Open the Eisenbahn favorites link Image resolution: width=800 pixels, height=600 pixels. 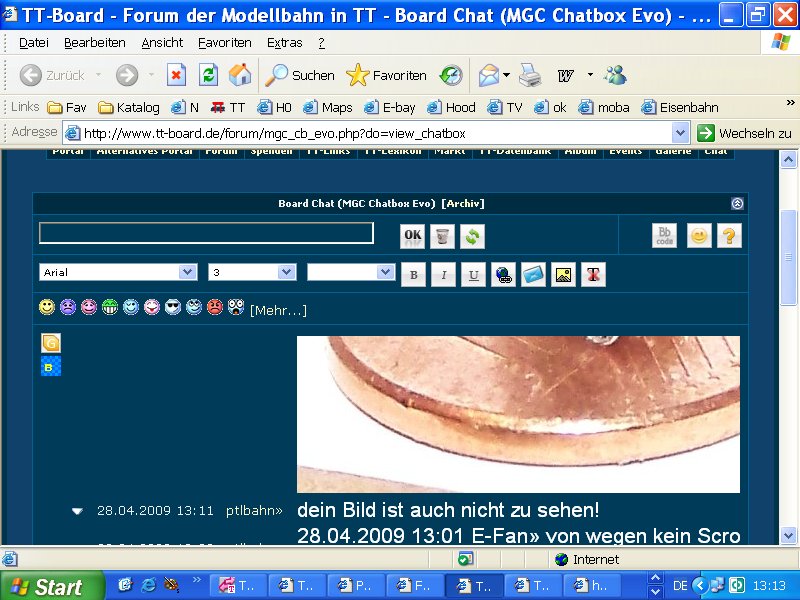tap(680, 107)
